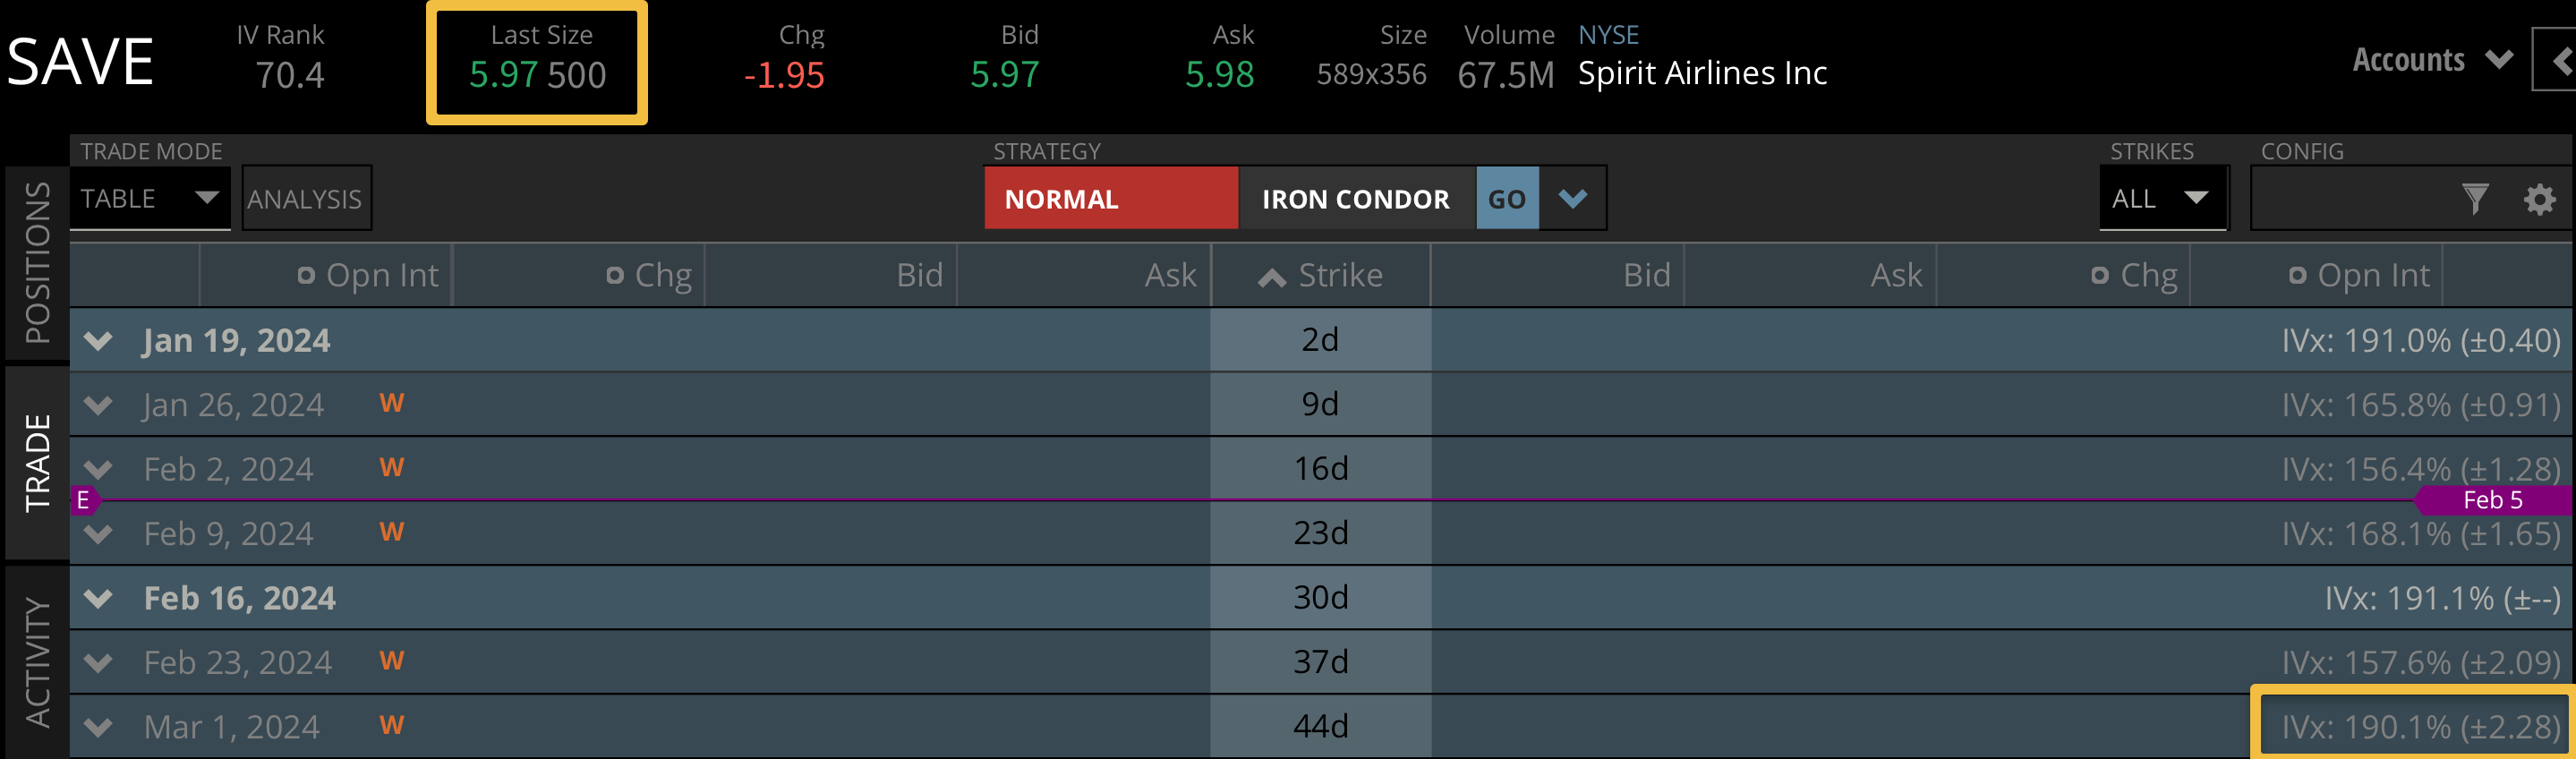Viewport: 2576px width, 759px height.
Task: Click the Feb 5 earnings date marker
Action: (2491, 500)
